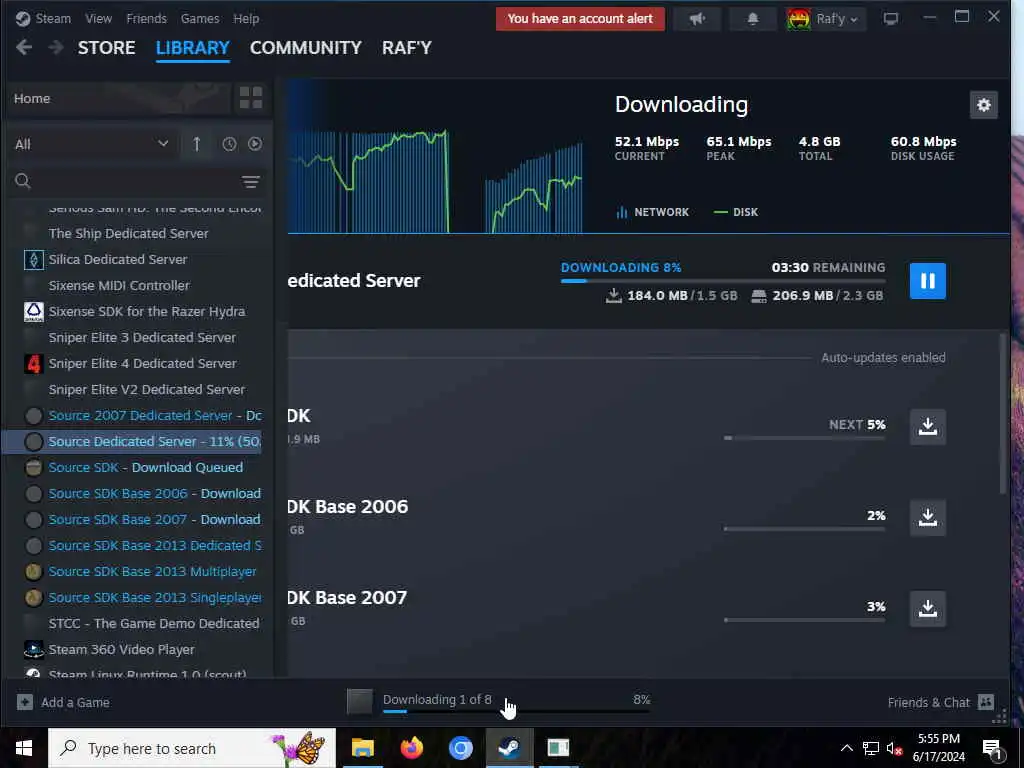Image resolution: width=1024 pixels, height=768 pixels.
Task: Start the DK Base 2006 download now
Action: tap(927, 517)
